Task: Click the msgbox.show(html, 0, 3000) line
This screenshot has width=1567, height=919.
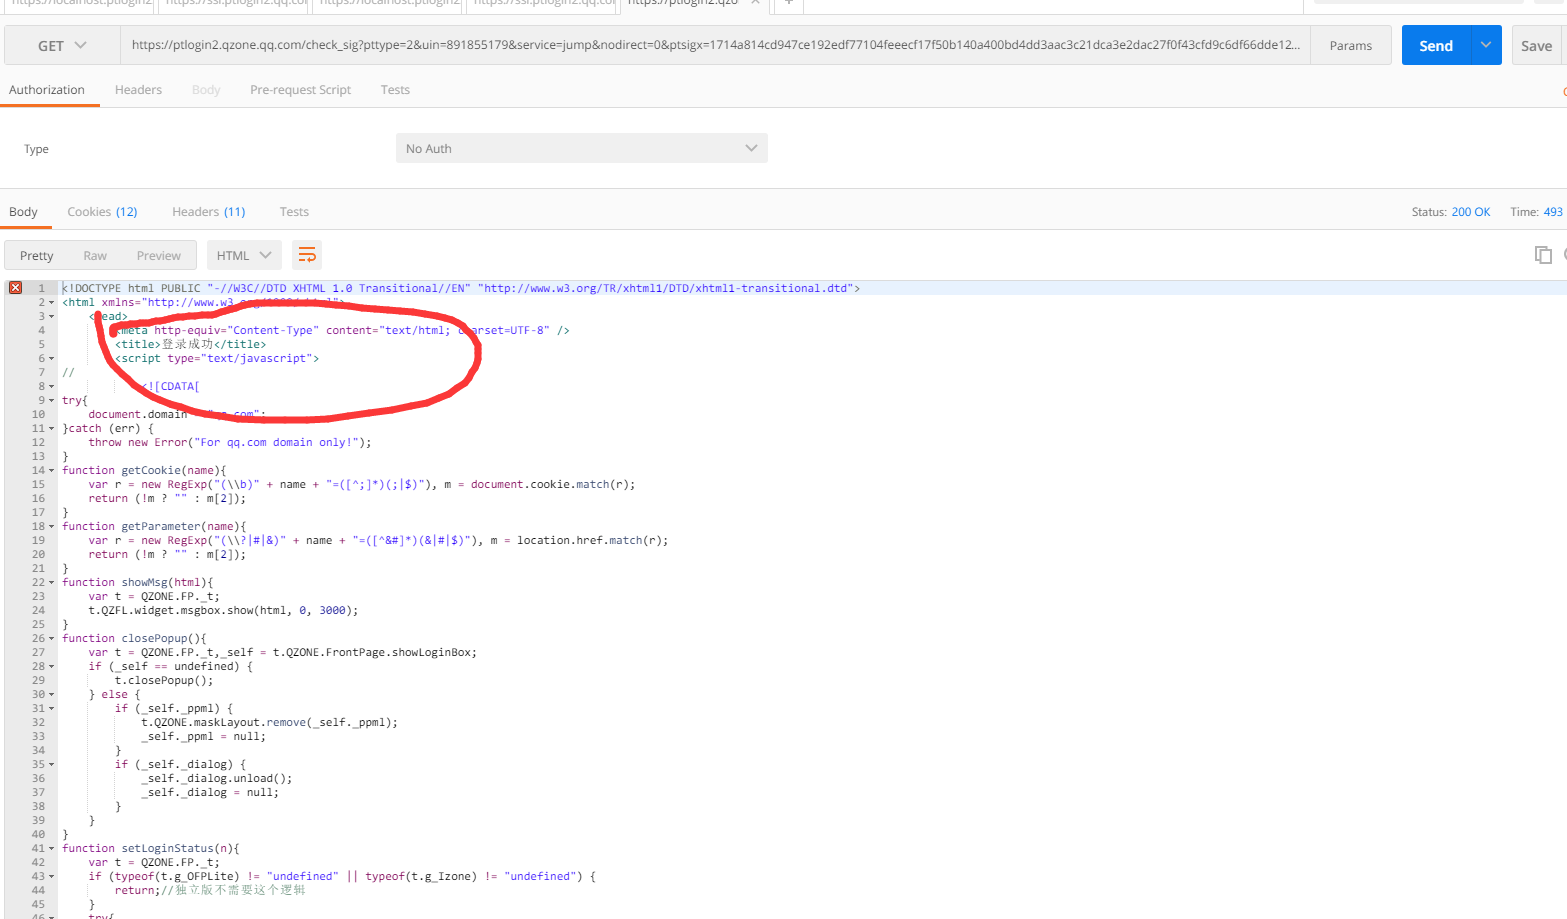Action: 223,610
